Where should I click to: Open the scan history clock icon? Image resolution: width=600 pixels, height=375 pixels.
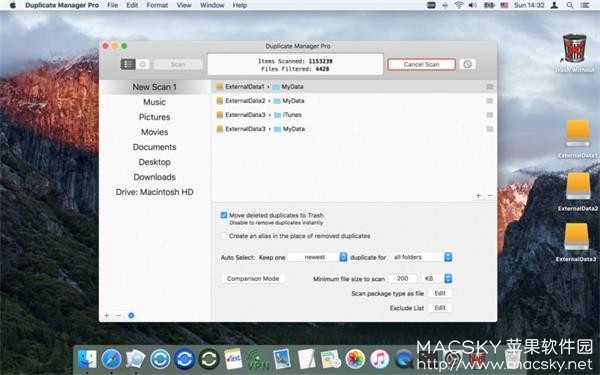click(467, 64)
